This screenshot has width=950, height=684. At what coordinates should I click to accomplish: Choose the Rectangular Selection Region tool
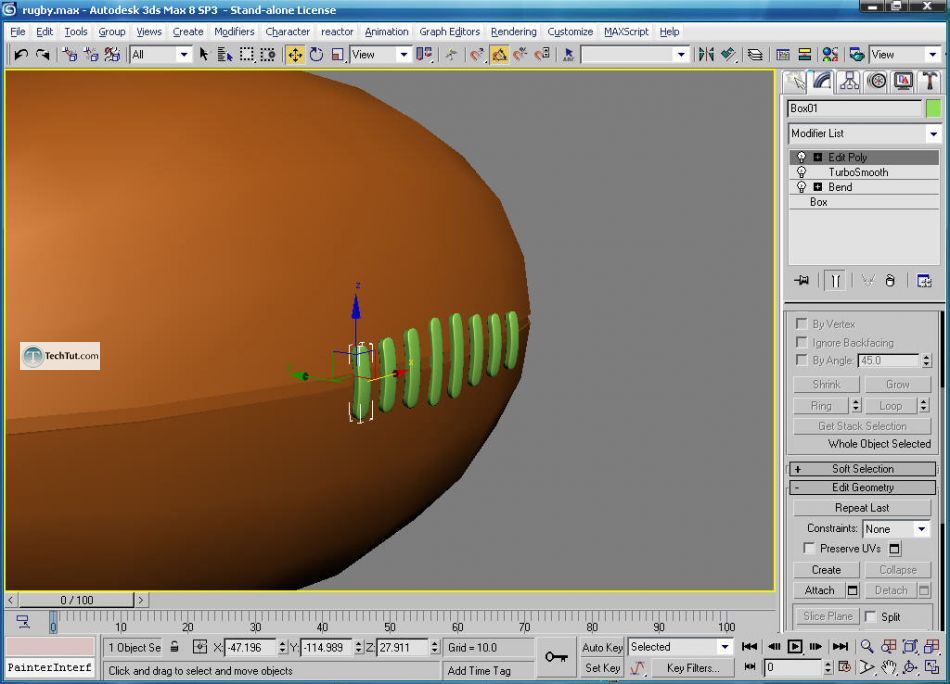click(247, 55)
